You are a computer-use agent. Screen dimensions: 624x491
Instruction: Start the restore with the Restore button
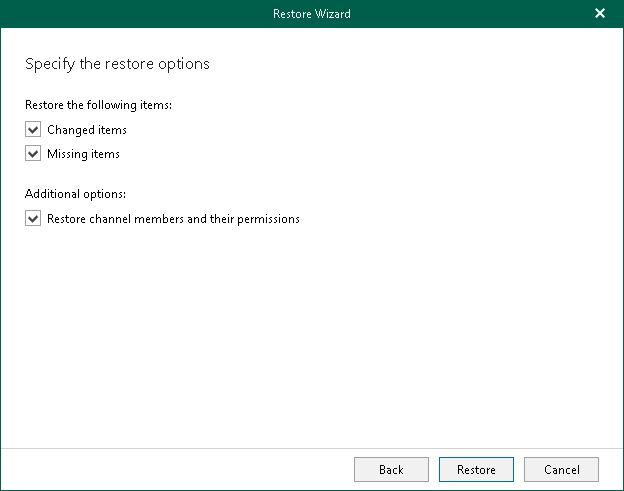(x=476, y=469)
